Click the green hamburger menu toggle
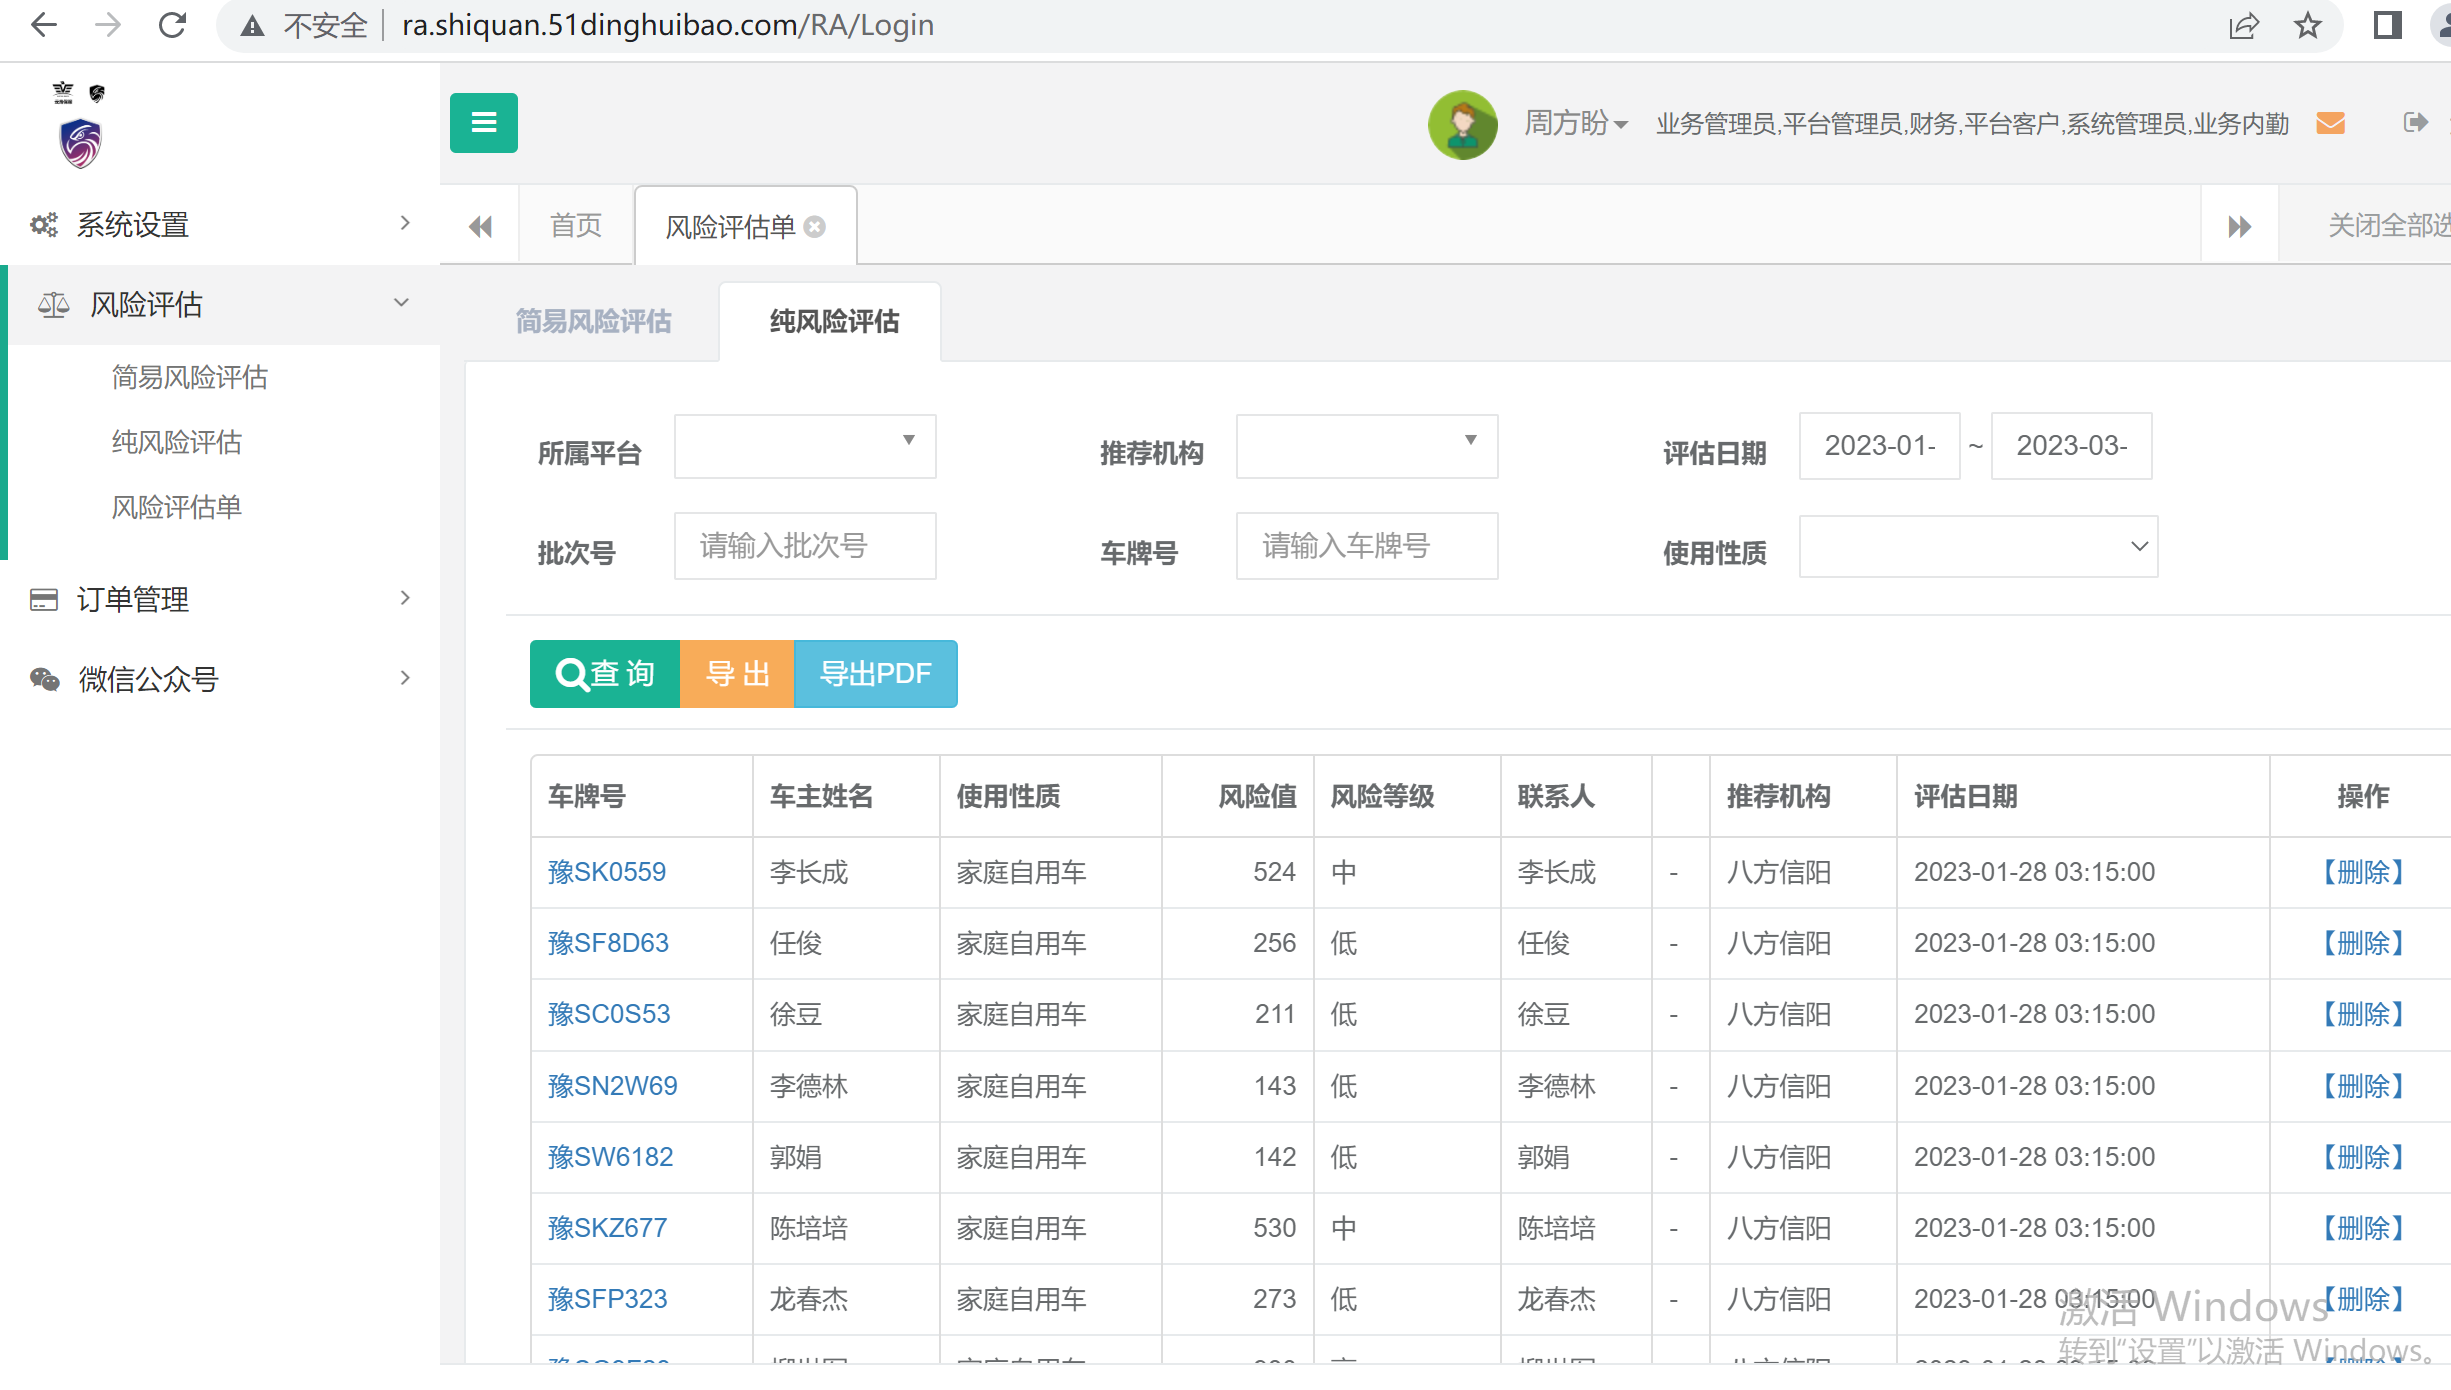The height and width of the screenshot is (1390, 2451). tap(483, 123)
